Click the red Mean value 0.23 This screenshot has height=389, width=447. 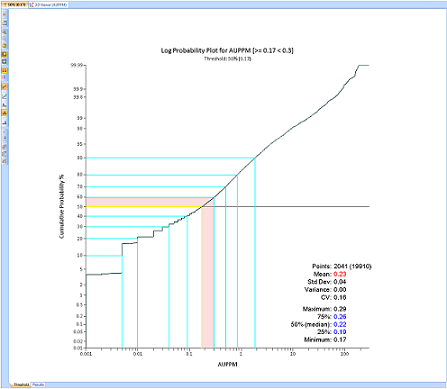pos(340,274)
